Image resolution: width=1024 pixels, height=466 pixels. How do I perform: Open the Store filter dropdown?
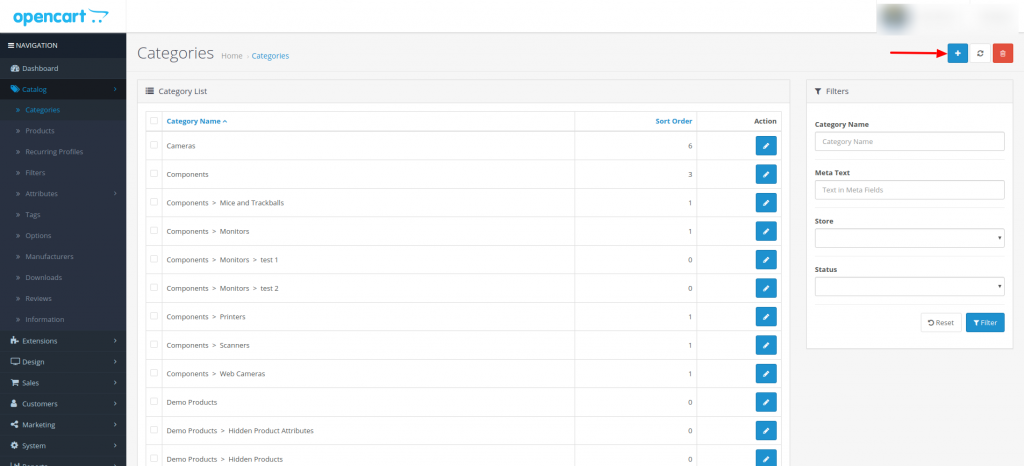909,238
